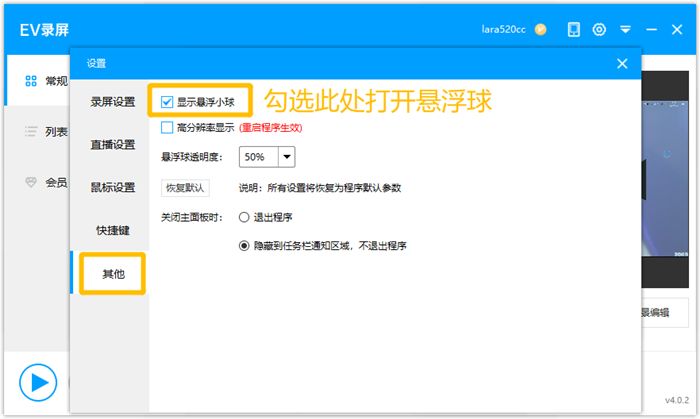Select the 退出程序 radio option

(244, 216)
